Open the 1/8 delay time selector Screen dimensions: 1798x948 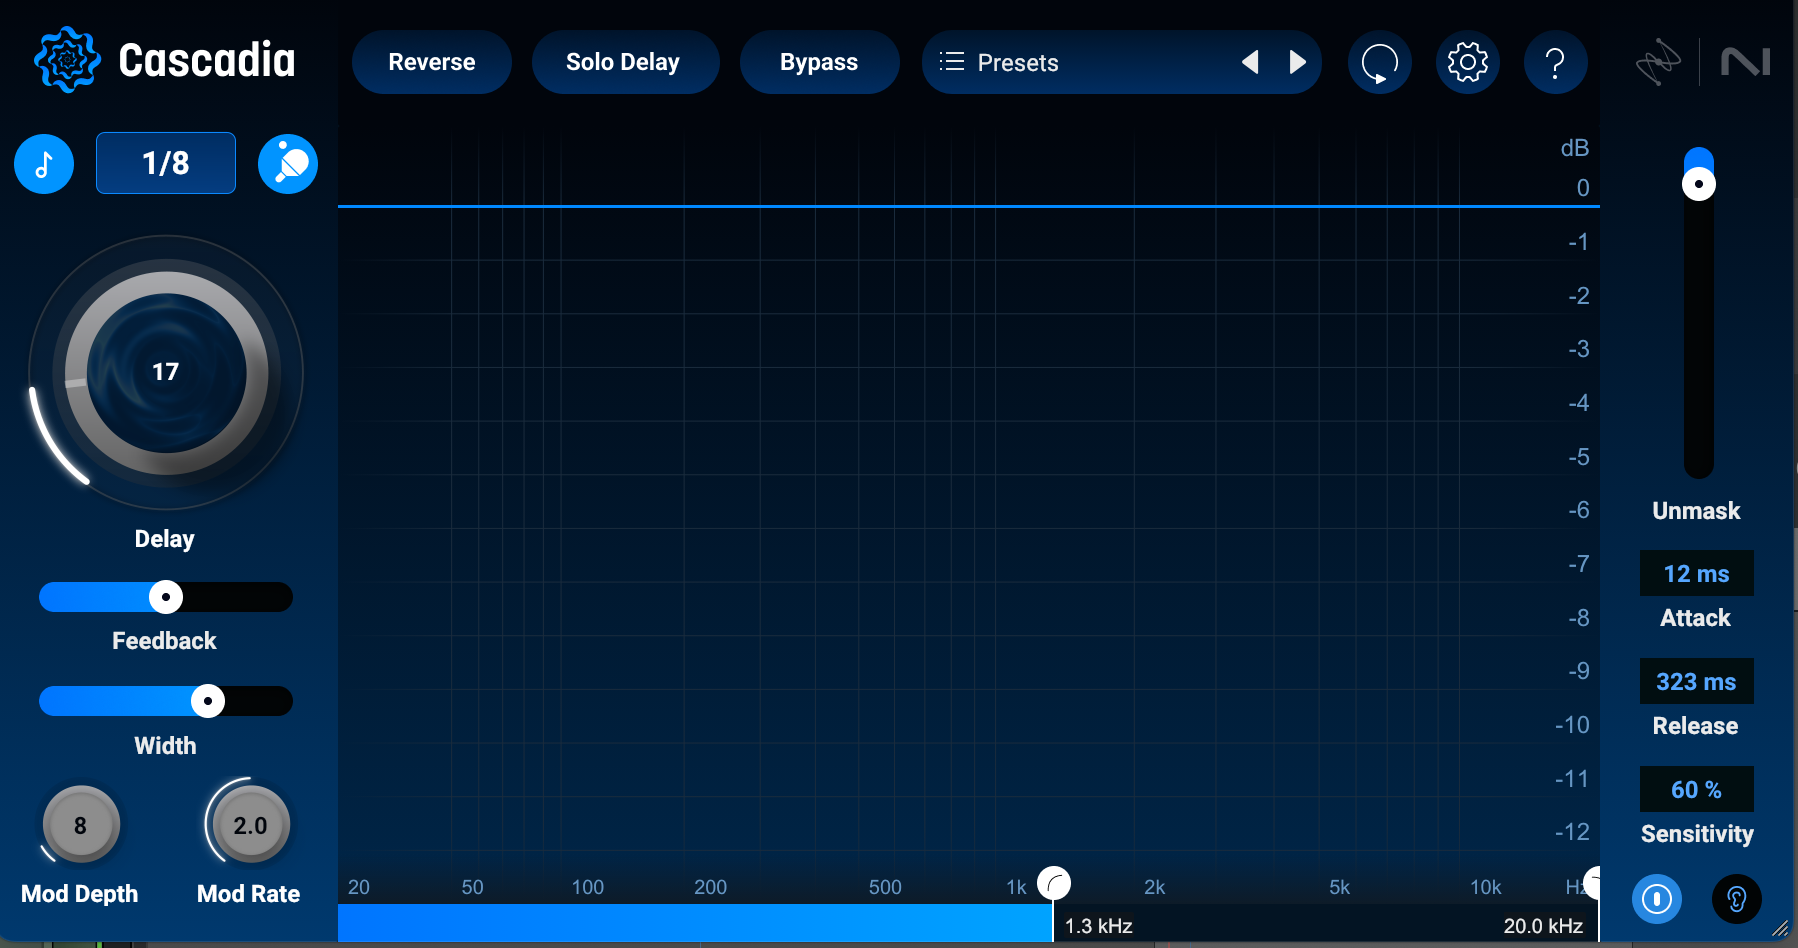166,163
